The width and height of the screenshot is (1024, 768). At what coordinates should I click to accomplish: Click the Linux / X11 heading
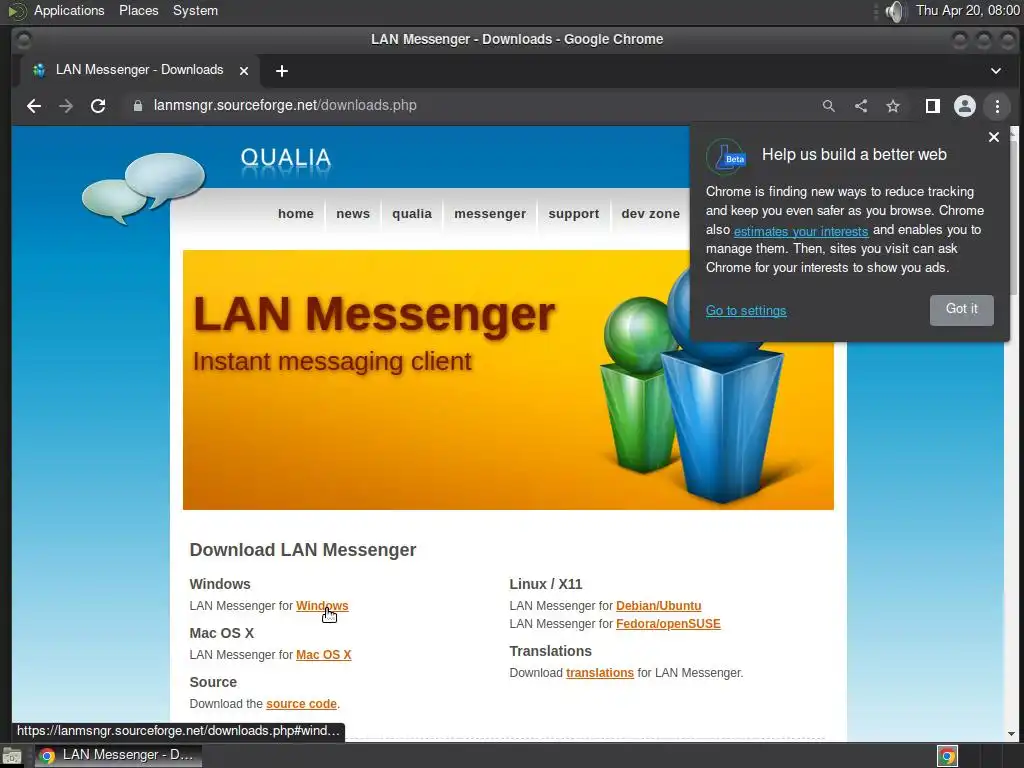[x=545, y=584]
